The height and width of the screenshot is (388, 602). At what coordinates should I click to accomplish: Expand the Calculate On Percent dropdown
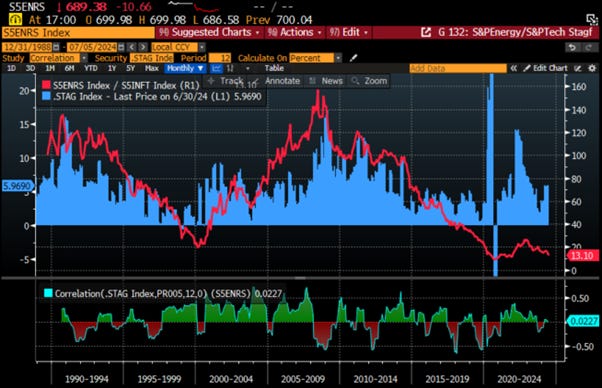click(338, 58)
